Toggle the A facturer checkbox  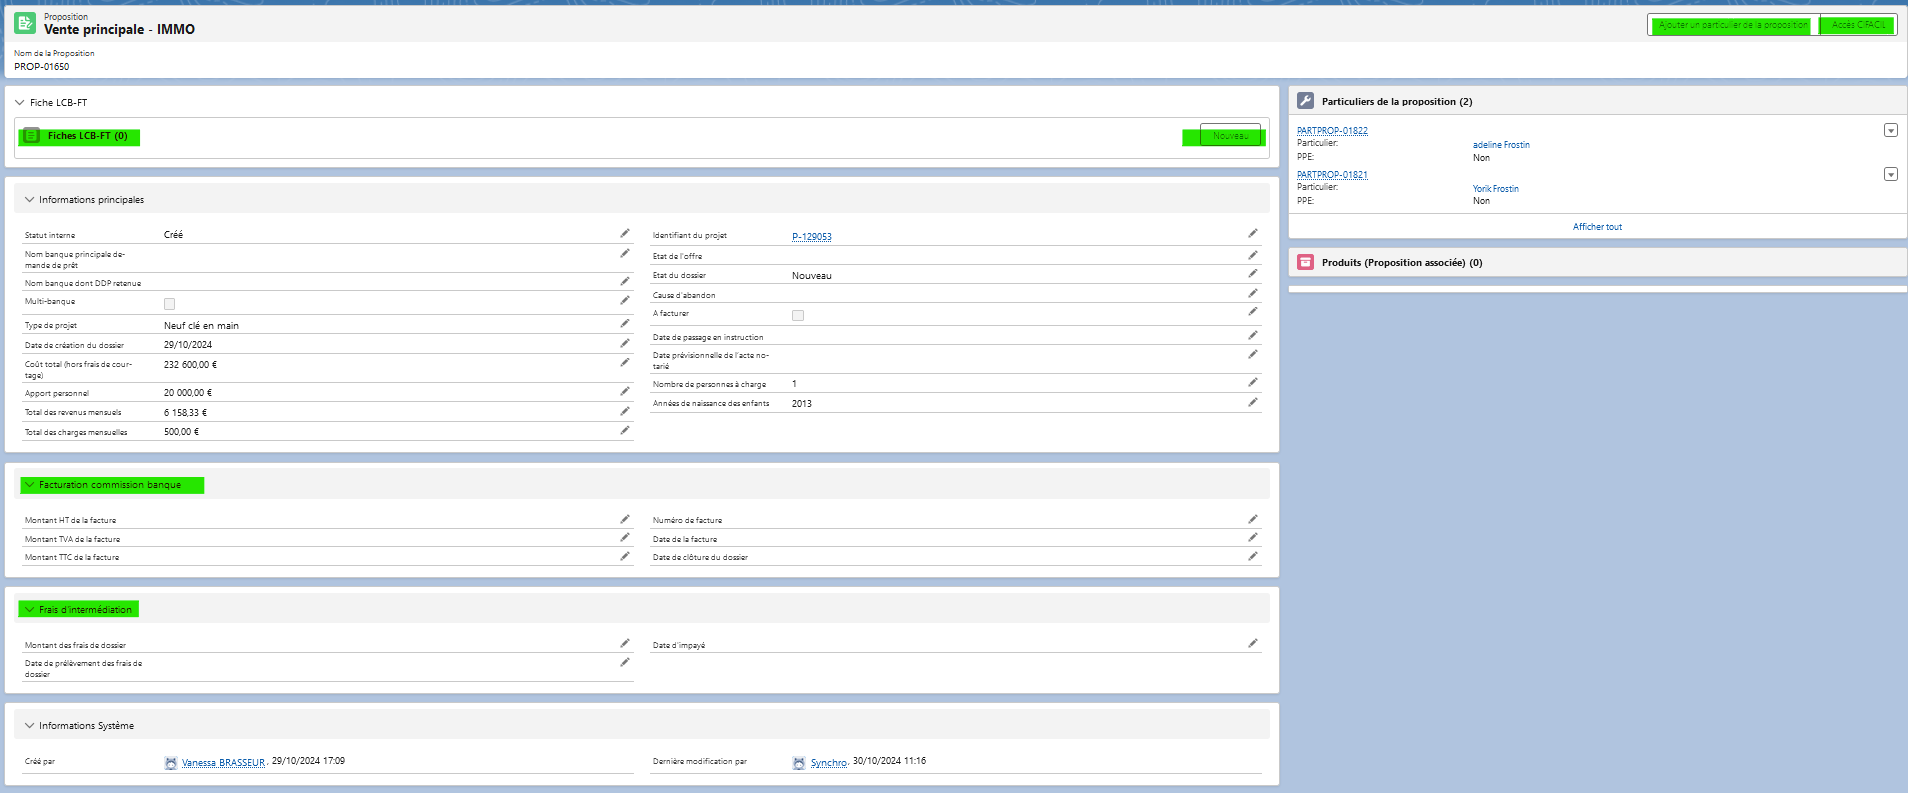pos(798,316)
